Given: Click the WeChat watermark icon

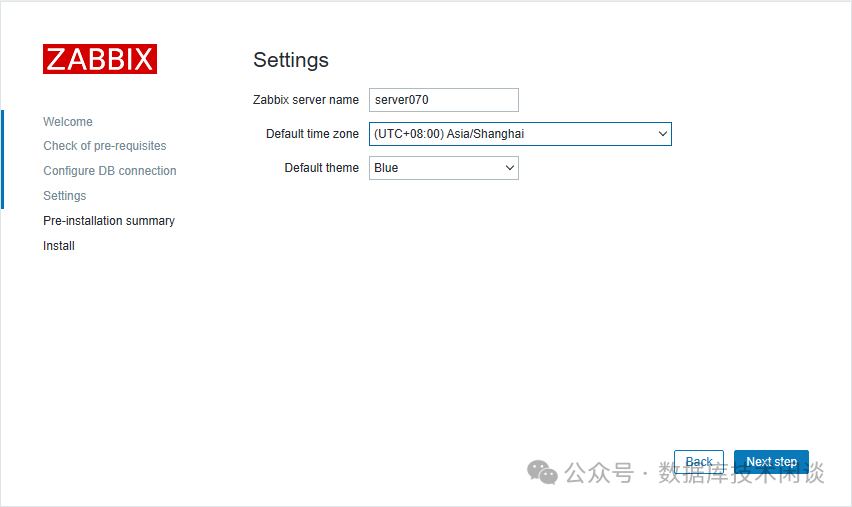Looking at the screenshot, I should click(x=543, y=472).
